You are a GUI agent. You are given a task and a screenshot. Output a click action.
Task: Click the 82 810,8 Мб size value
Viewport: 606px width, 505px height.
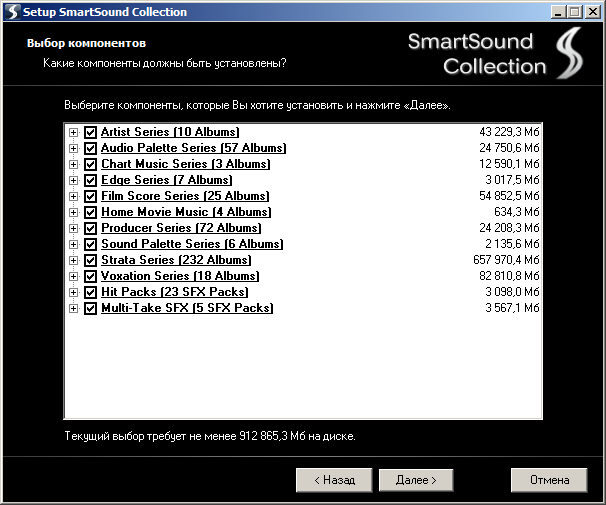click(x=509, y=276)
